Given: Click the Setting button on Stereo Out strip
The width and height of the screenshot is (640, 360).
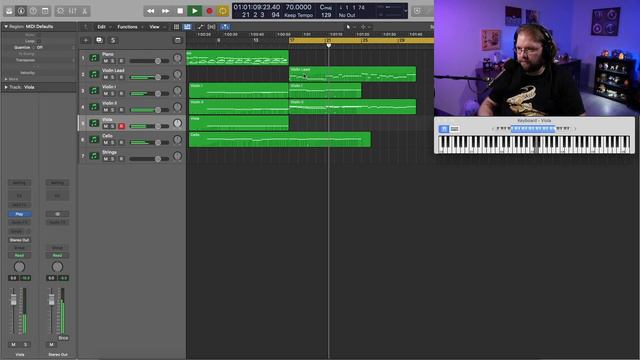Looking at the screenshot, I should [x=57, y=183].
